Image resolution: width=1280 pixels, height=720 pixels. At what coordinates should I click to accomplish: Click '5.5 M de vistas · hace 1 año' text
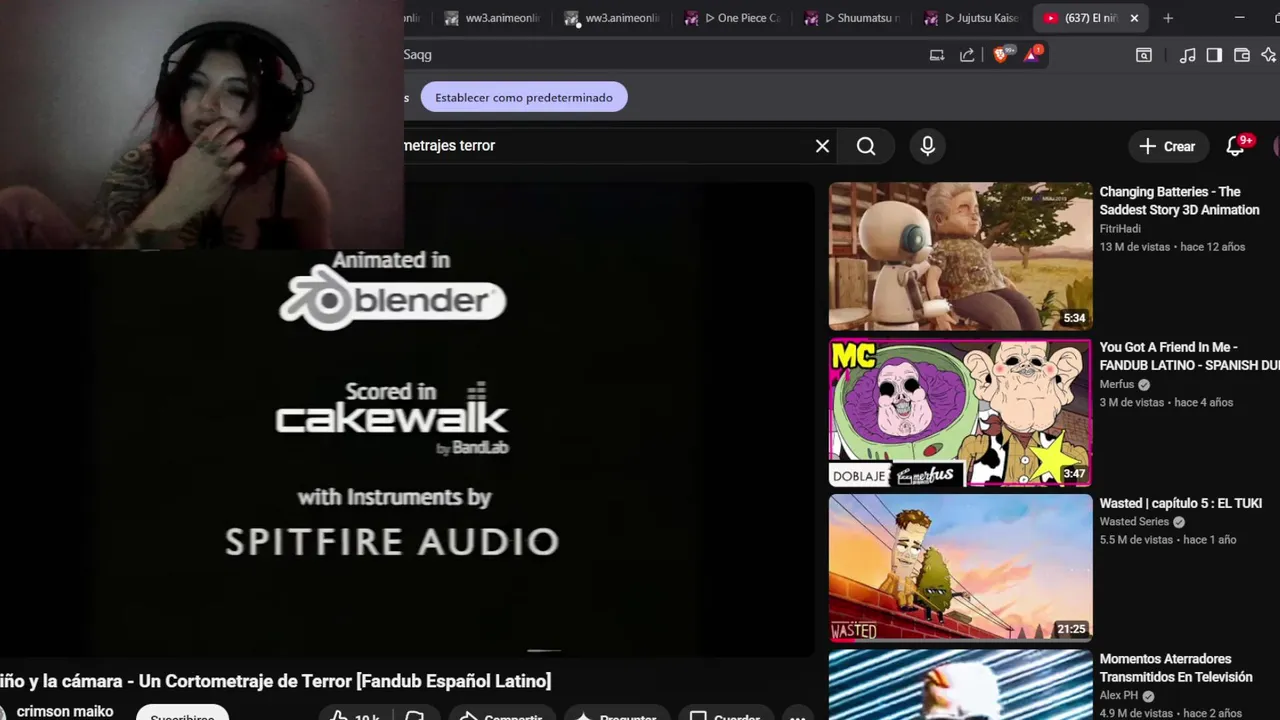click(x=1168, y=539)
